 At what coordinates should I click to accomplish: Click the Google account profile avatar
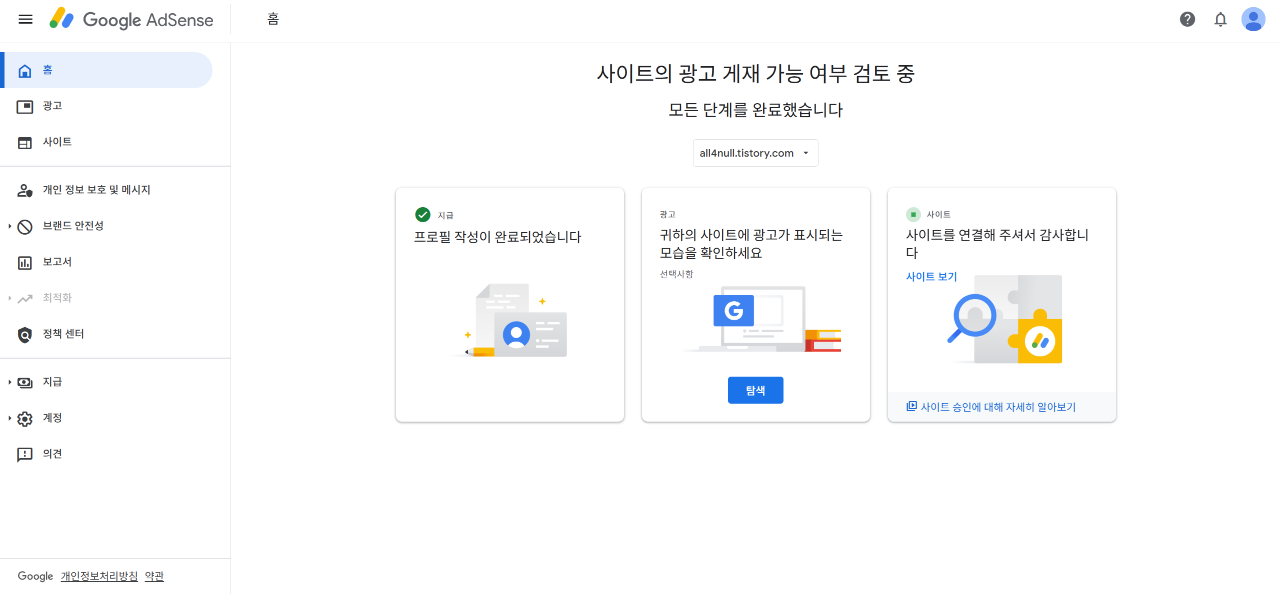[x=1253, y=19]
